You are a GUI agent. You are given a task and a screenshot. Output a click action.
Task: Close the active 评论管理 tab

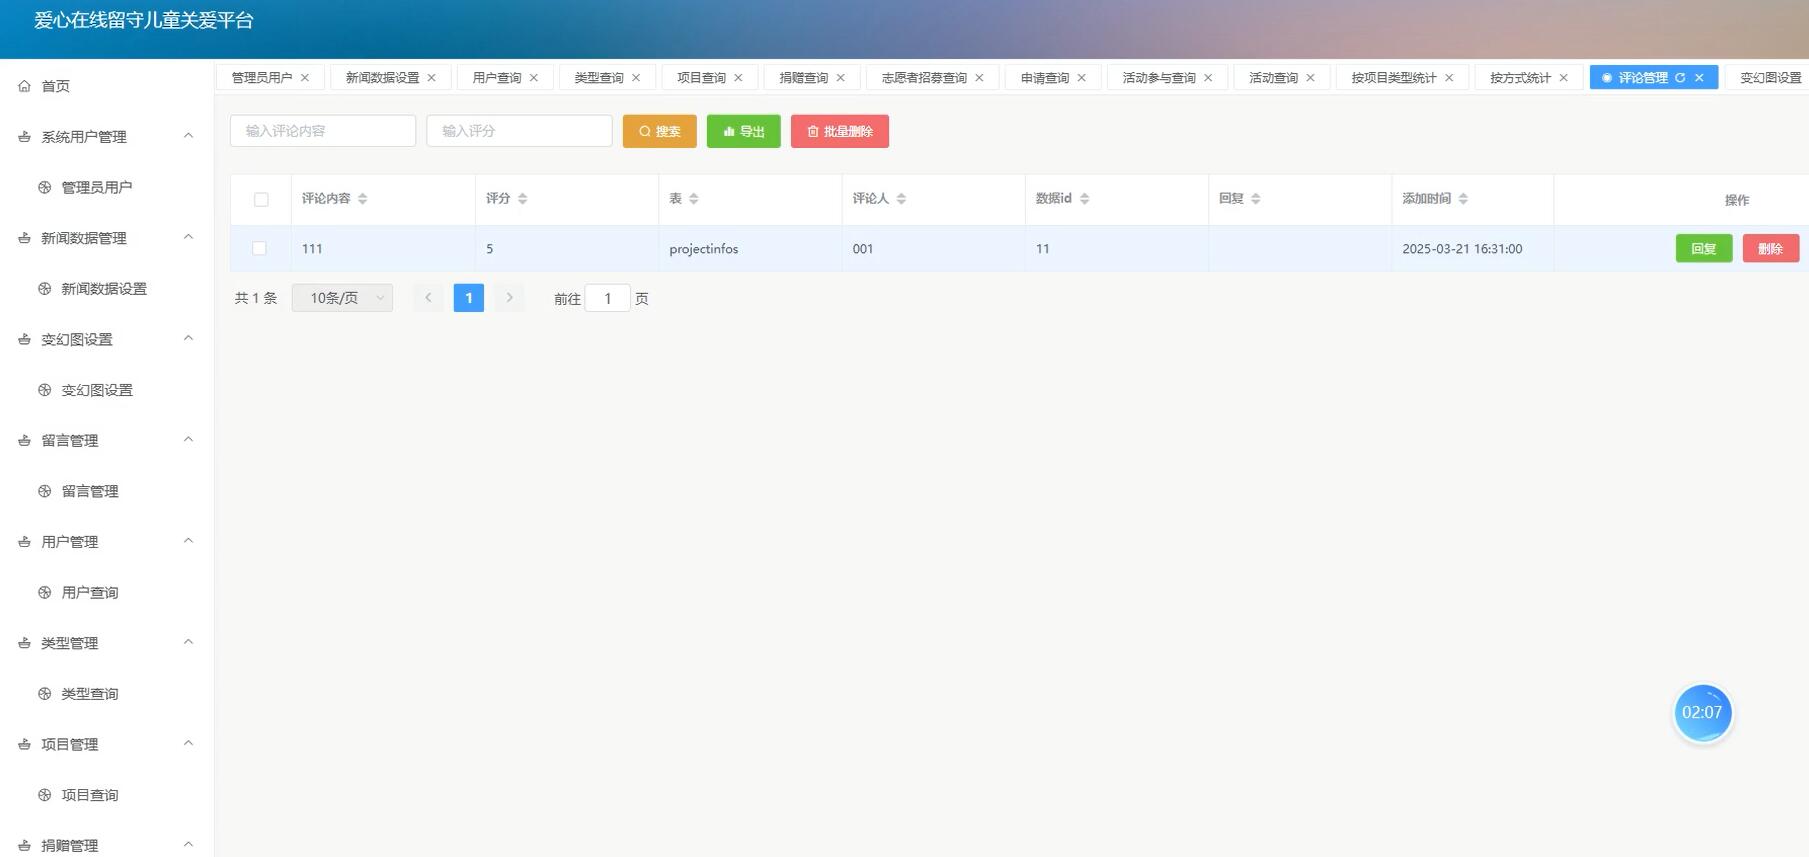(1699, 78)
